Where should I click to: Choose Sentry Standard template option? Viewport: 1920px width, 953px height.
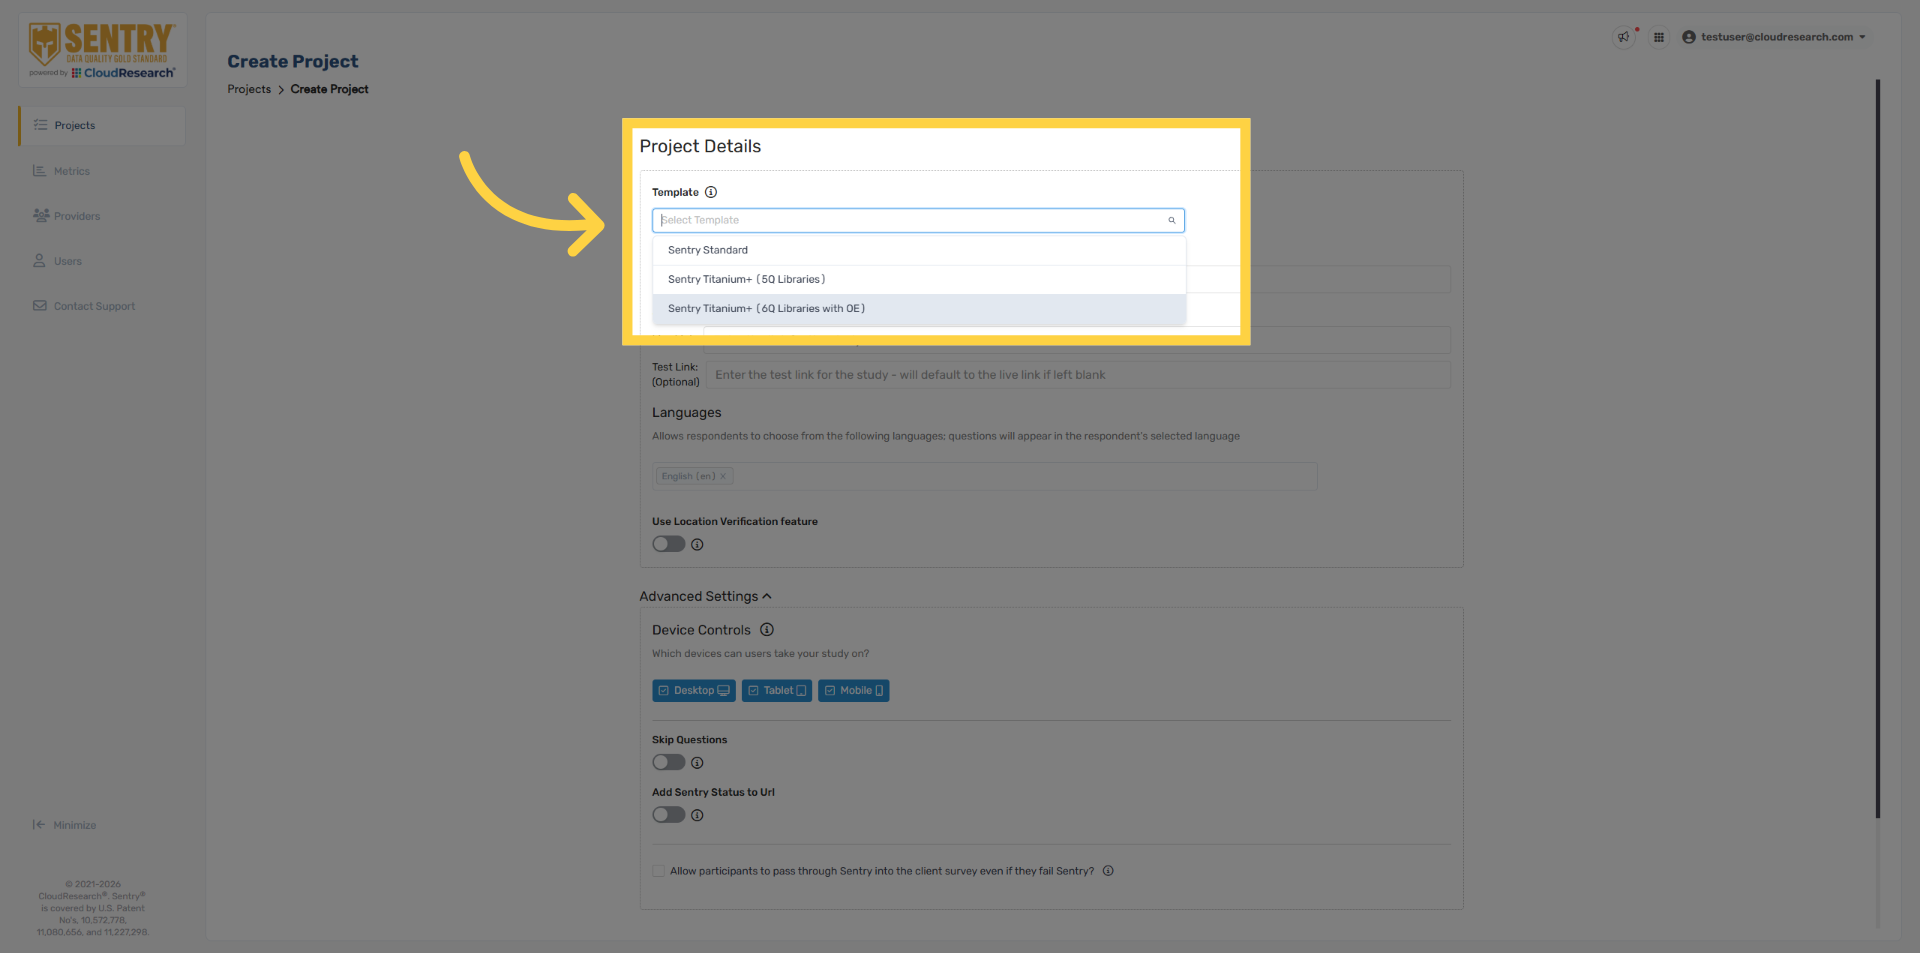pyautogui.click(x=708, y=250)
